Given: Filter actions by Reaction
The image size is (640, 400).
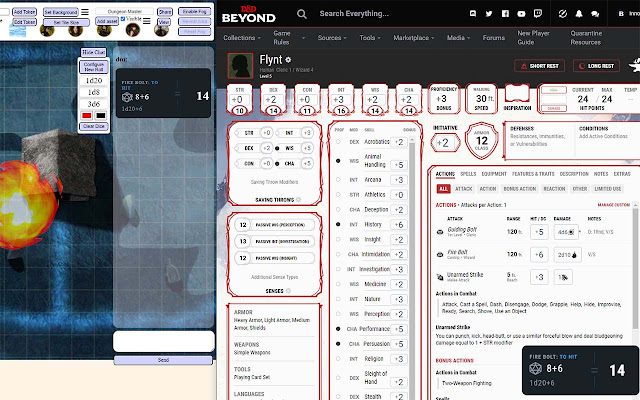Looking at the screenshot, I should point(554,189).
